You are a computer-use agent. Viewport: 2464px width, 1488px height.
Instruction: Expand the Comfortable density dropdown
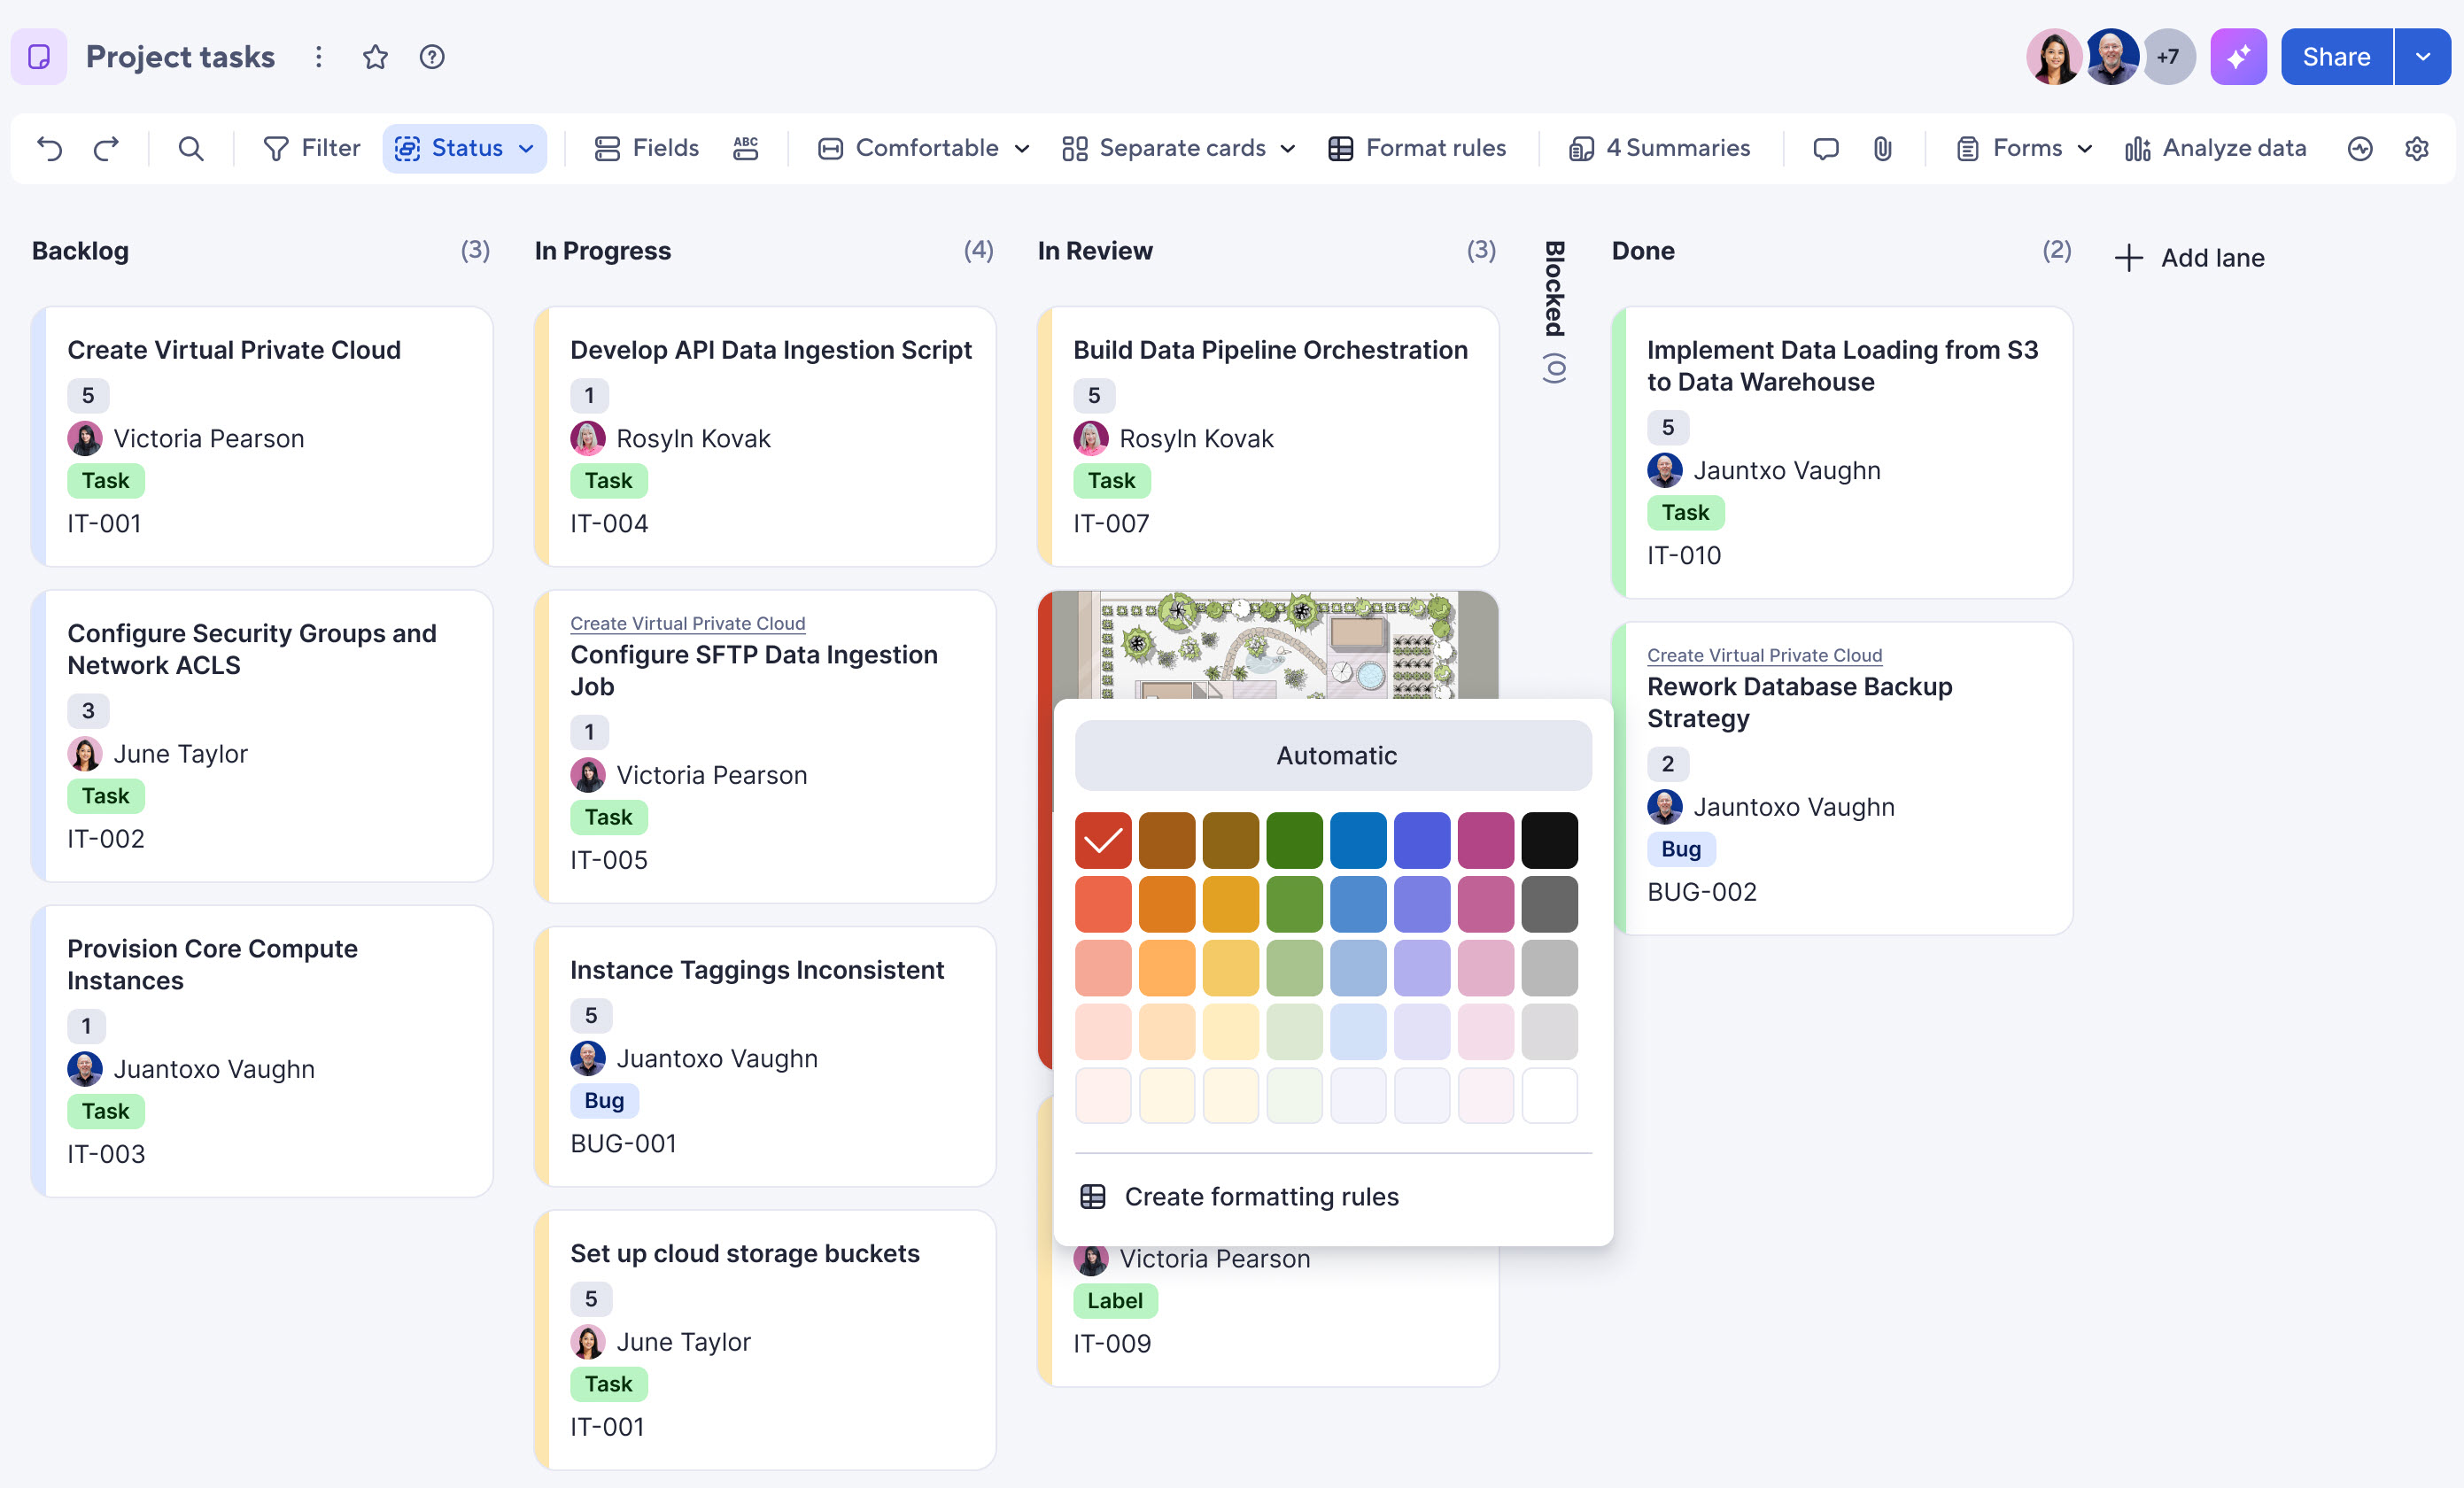[x=924, y=148]
